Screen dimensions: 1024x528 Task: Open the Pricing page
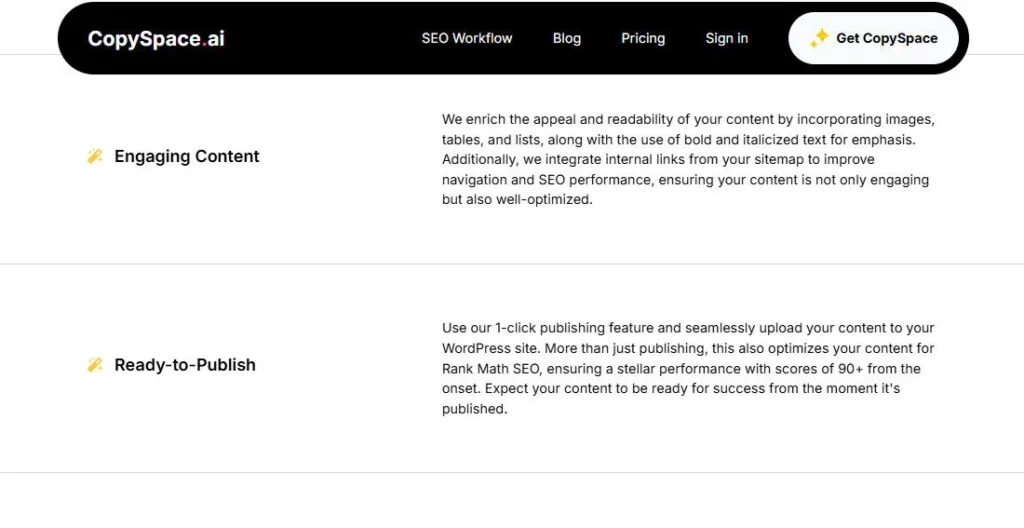(x=642, y=38)
